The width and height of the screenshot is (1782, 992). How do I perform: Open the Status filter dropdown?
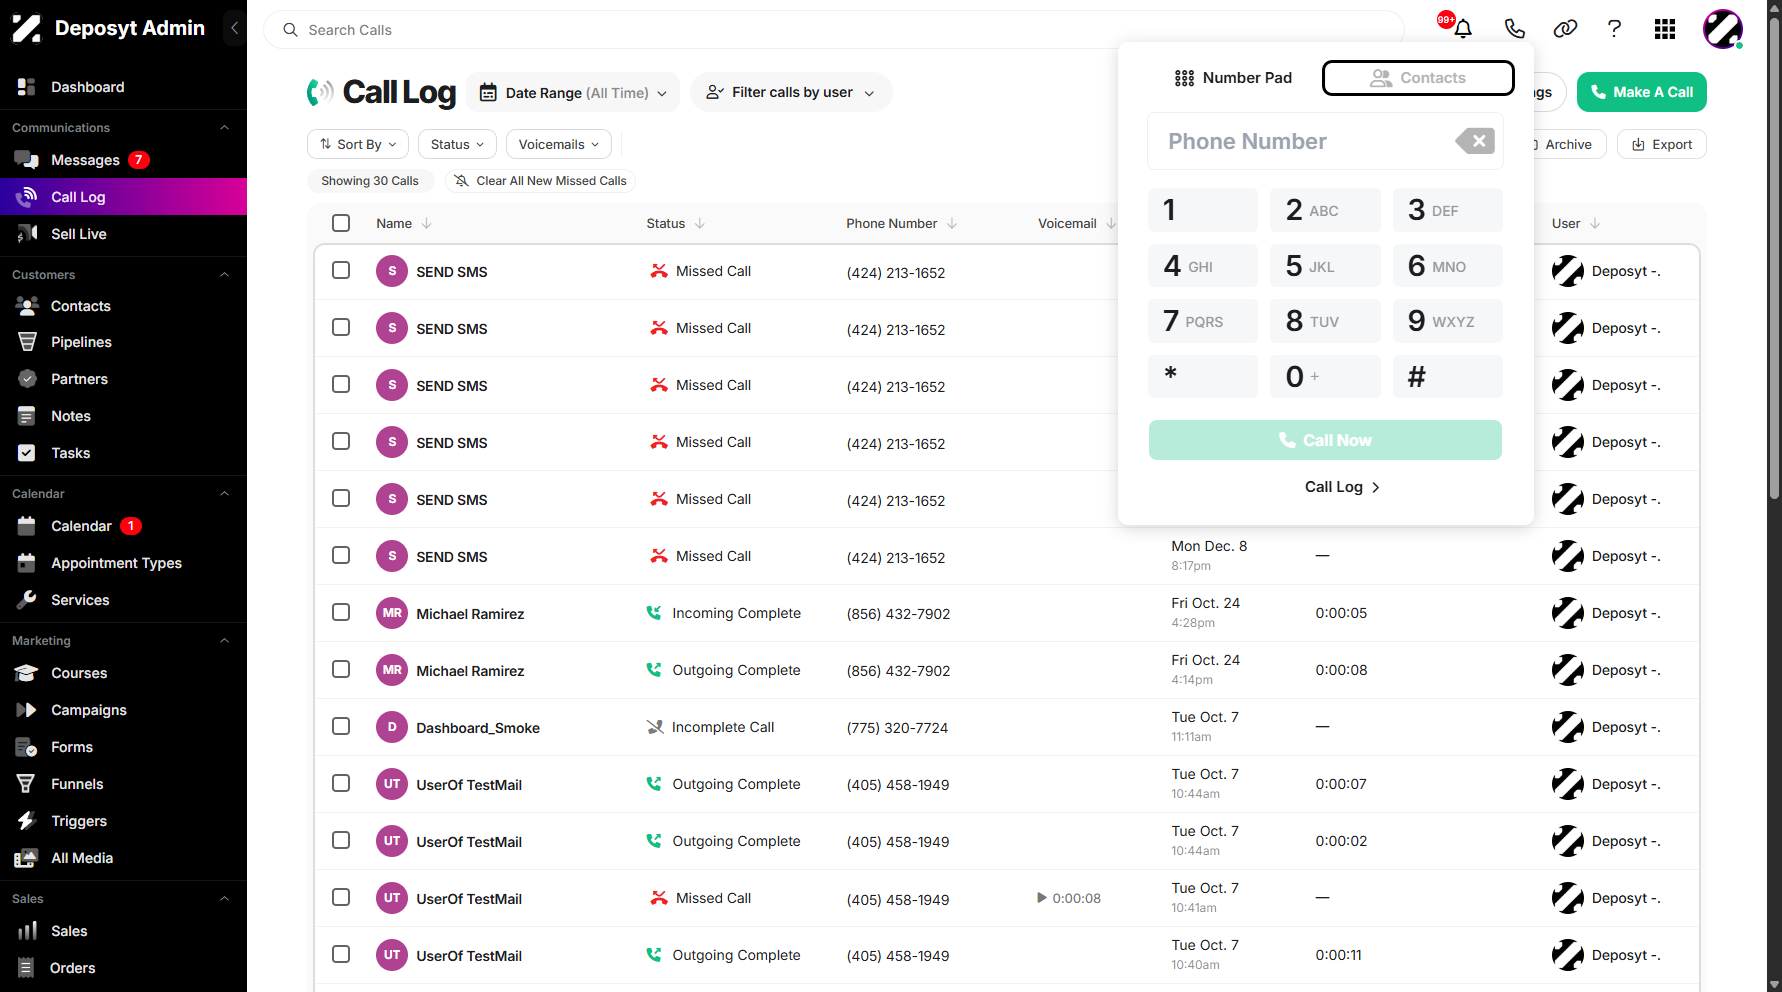point(457,144)
